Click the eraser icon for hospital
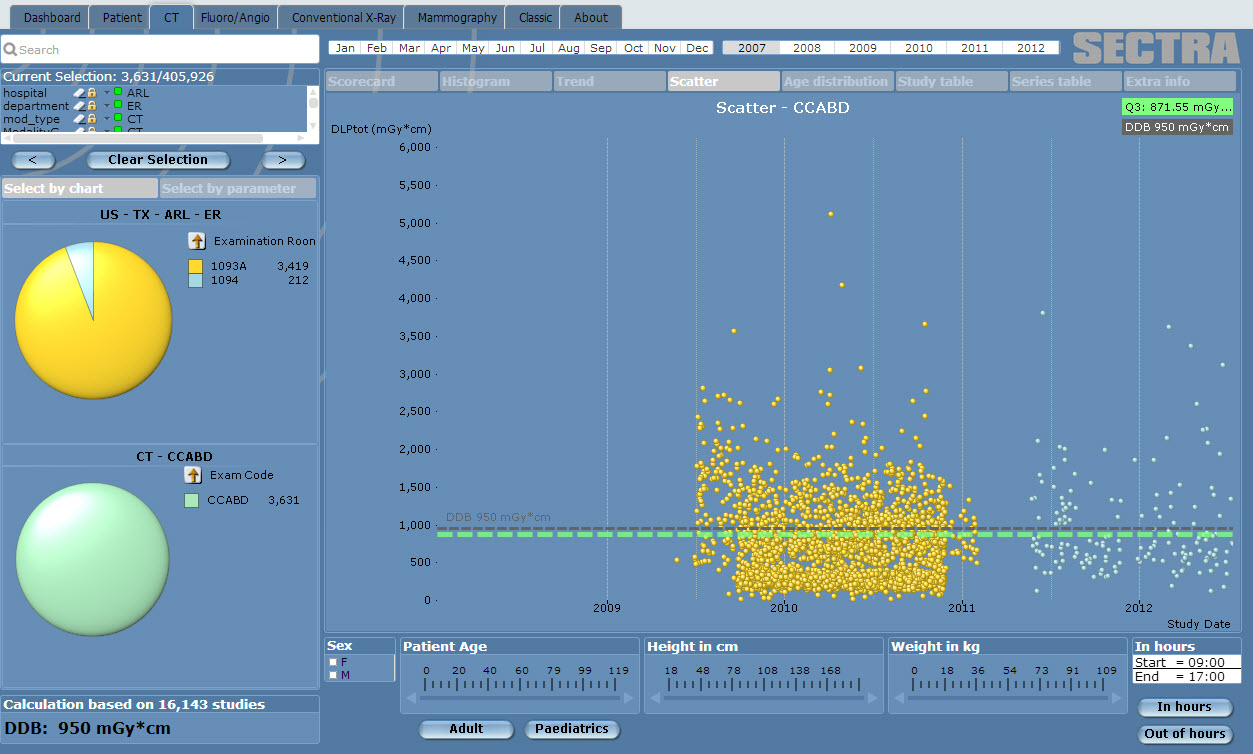The width and height of the screenshot is (1253, 754). point(79,93)
